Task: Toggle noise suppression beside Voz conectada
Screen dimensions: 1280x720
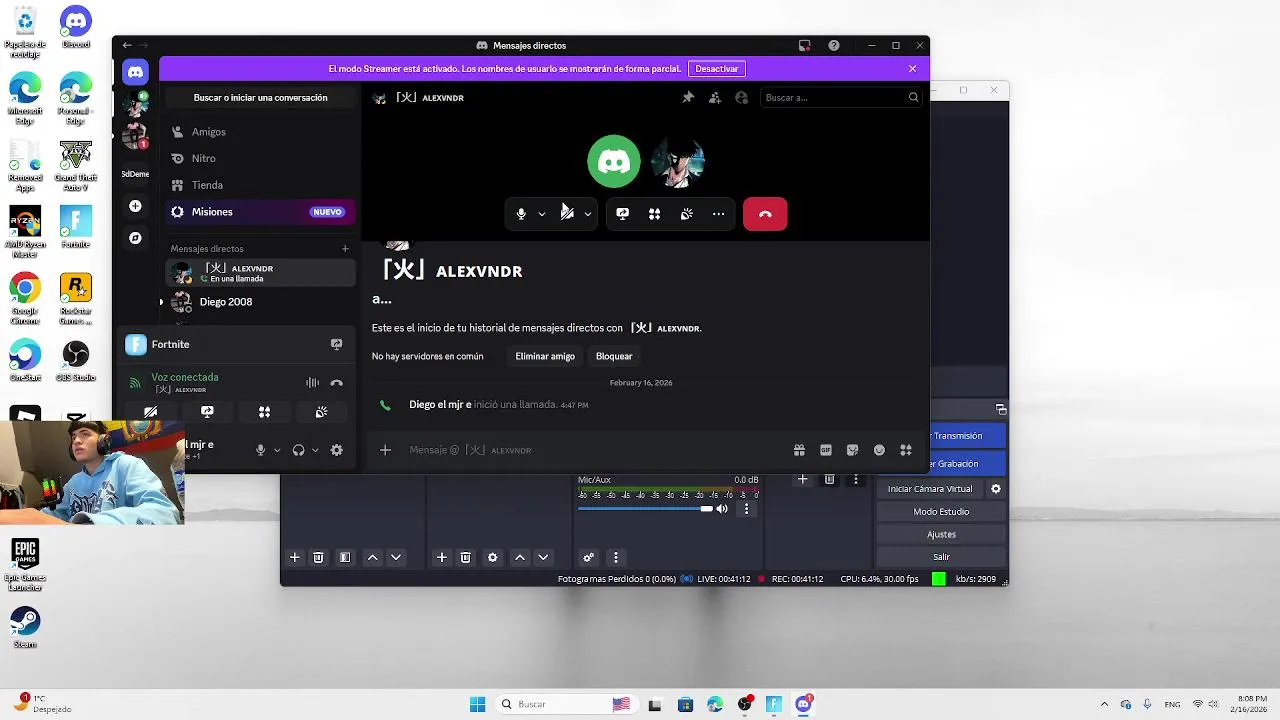Action: 312,383
